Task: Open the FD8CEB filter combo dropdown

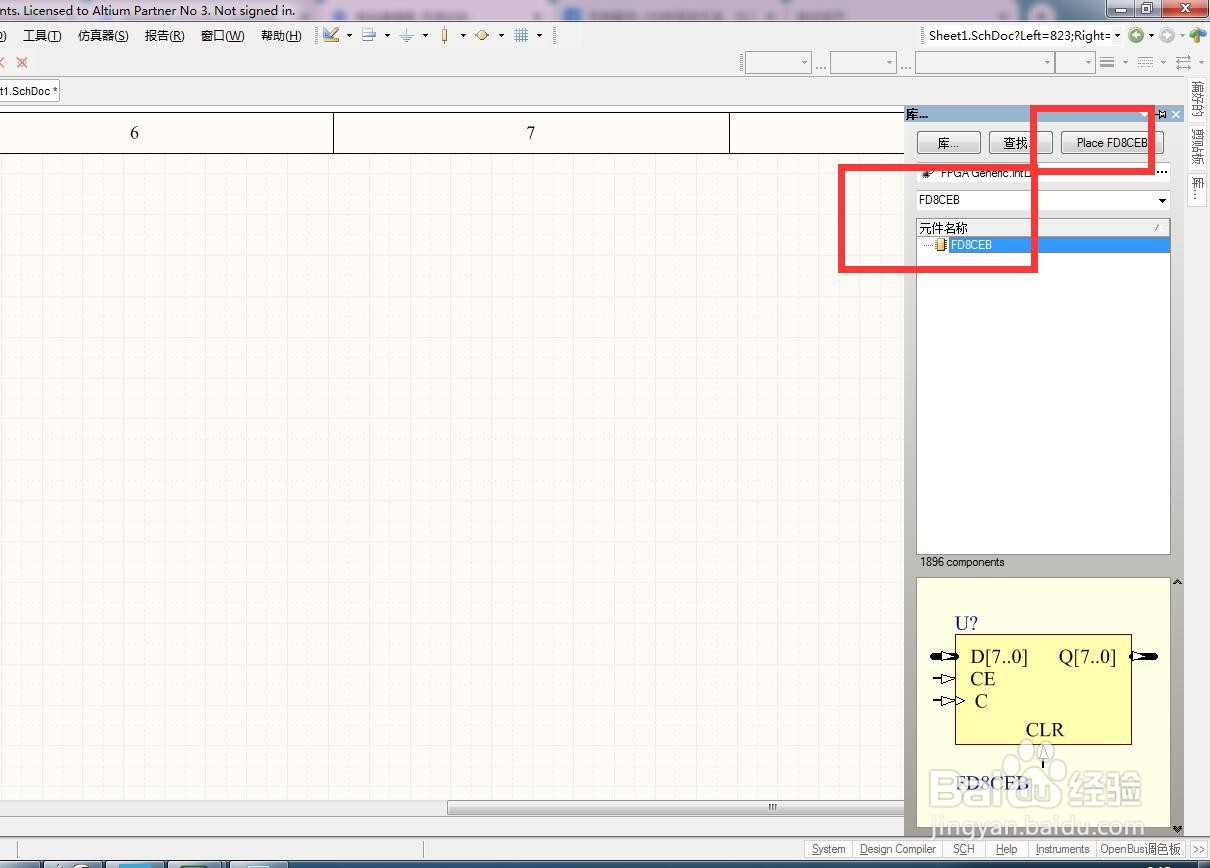Action: pyautogui.click(x=1161, y=200)
